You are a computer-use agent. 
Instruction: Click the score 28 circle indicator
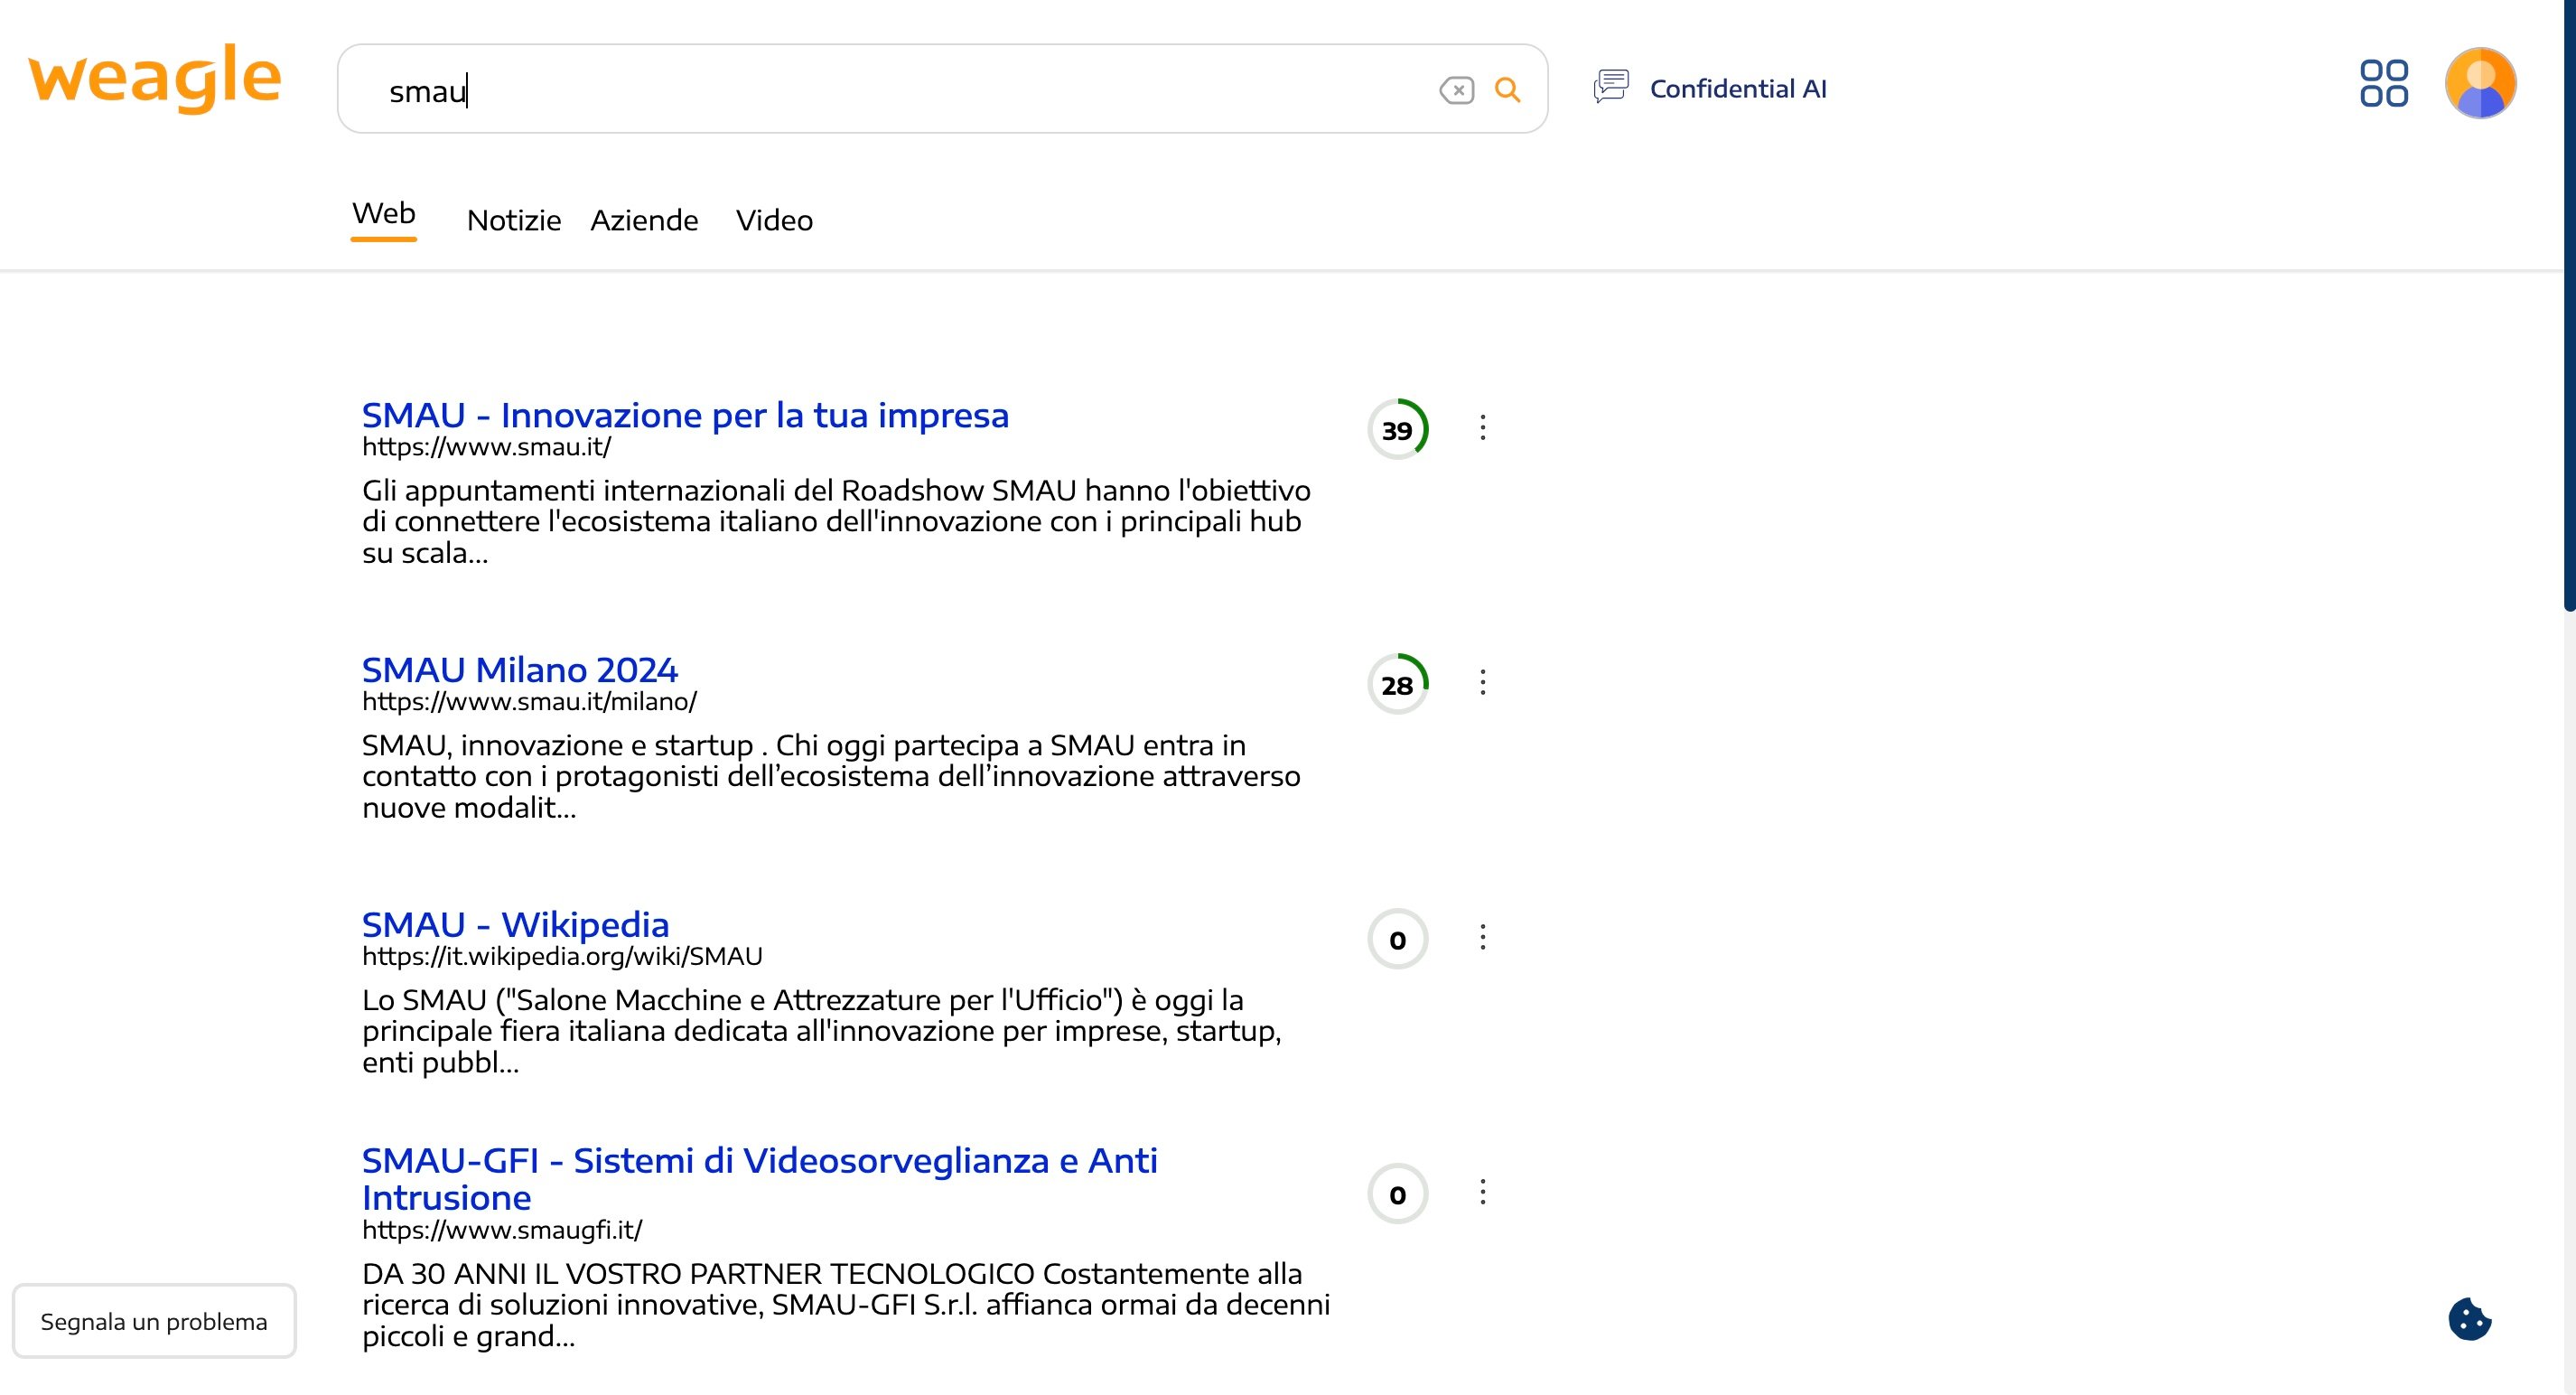click(x=1398, y=685)
